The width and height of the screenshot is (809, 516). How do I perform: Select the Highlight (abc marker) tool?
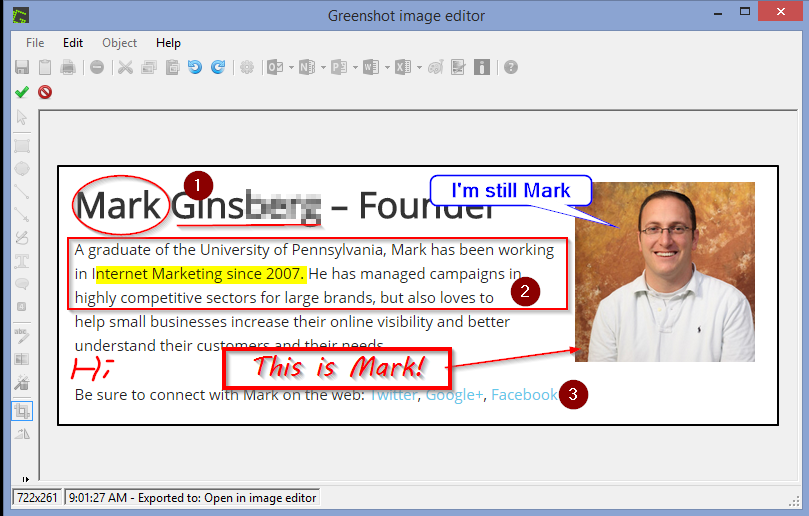click(22, 335)
